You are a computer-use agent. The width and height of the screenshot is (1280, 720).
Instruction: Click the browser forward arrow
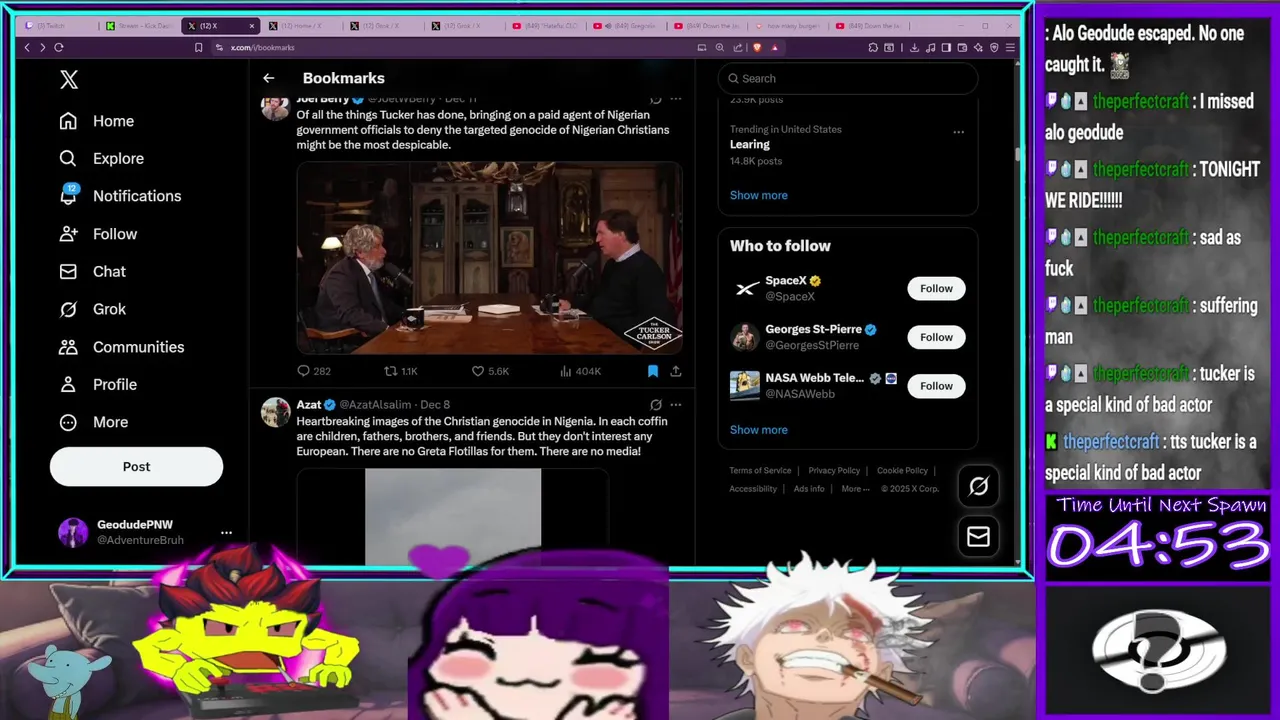[42, 47]
